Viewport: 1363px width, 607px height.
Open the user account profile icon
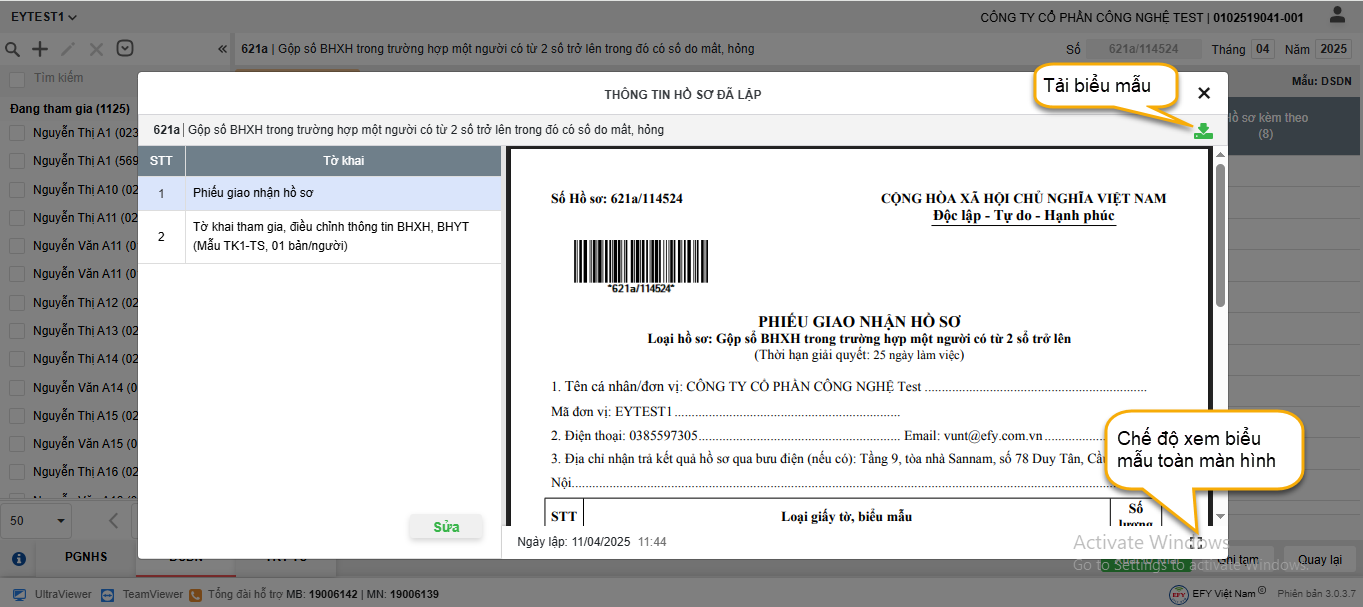click(x=1337, y=15)
